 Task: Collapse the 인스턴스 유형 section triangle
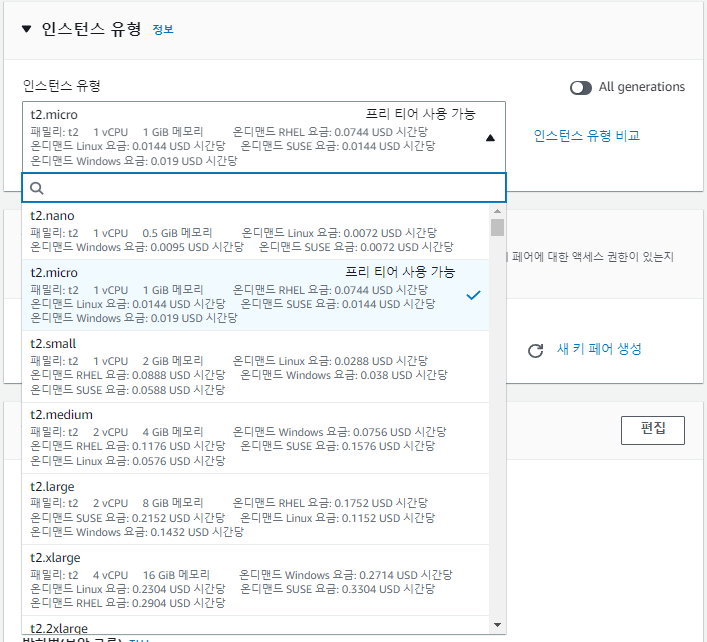(27, 29)
